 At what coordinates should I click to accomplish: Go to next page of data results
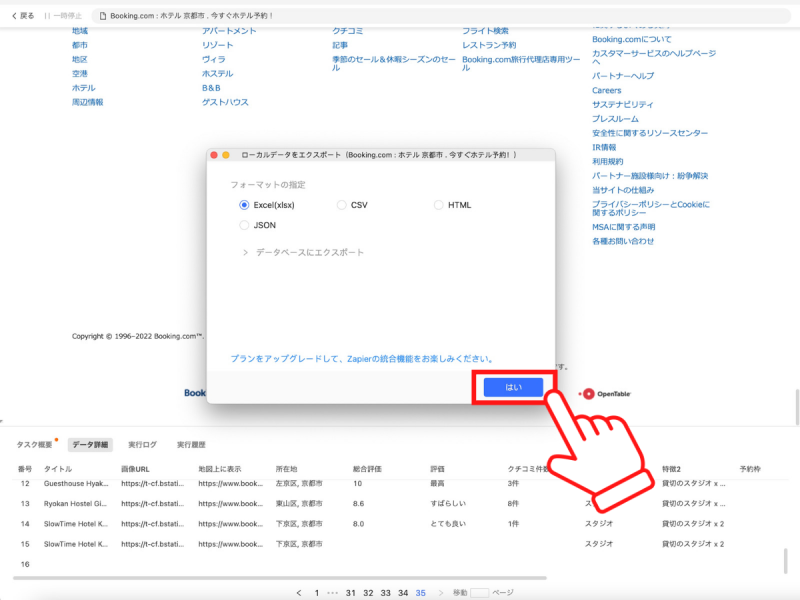coord(441,593)
